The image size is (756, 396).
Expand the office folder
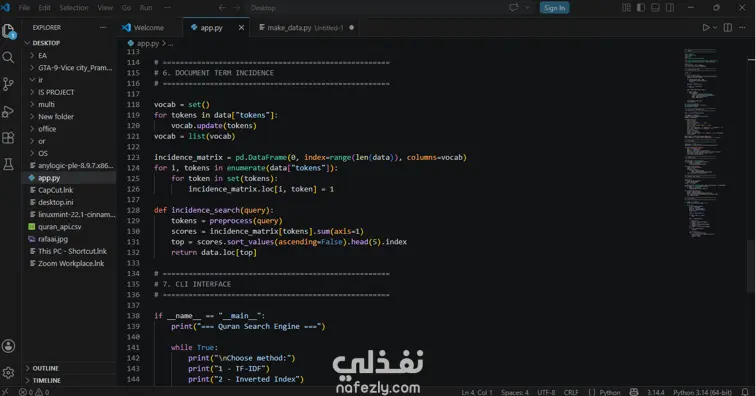click(x=47, y=129)
